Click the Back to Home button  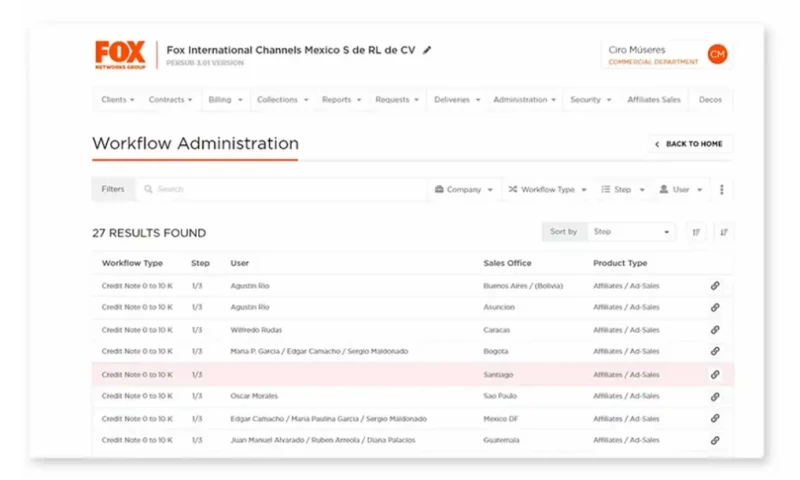pos(689,144)
